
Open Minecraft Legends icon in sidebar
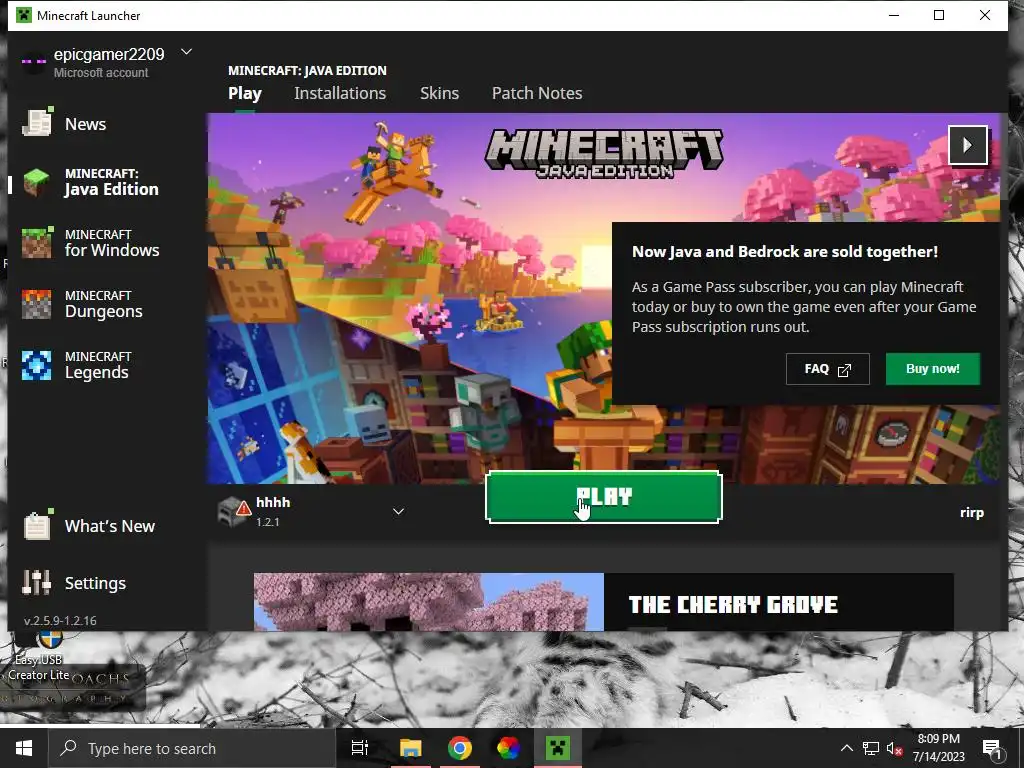(x=37, y=365)
